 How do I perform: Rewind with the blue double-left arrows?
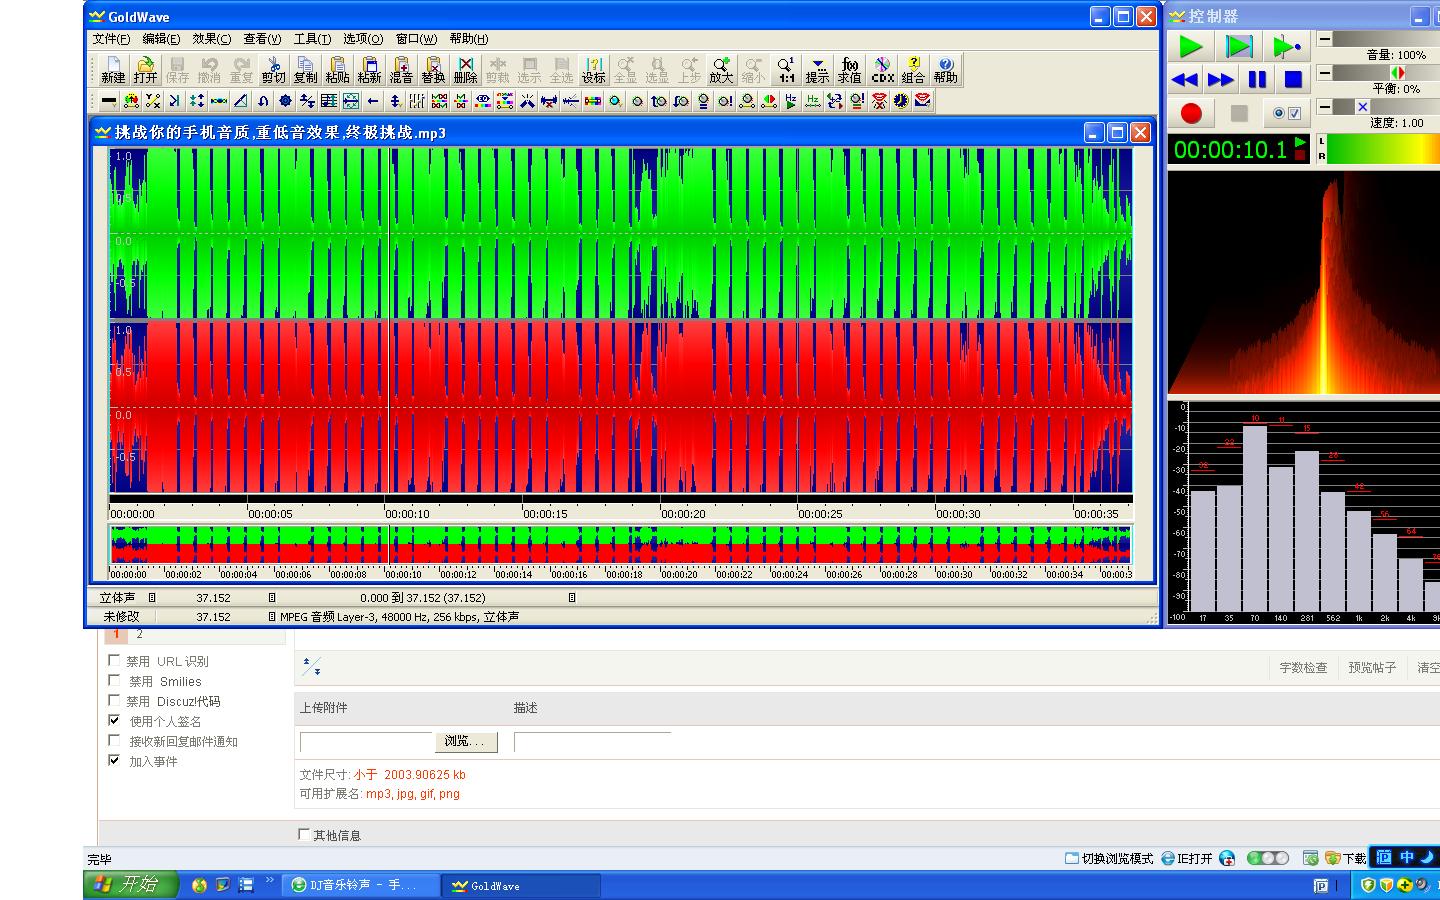[x=1185, y=79]
